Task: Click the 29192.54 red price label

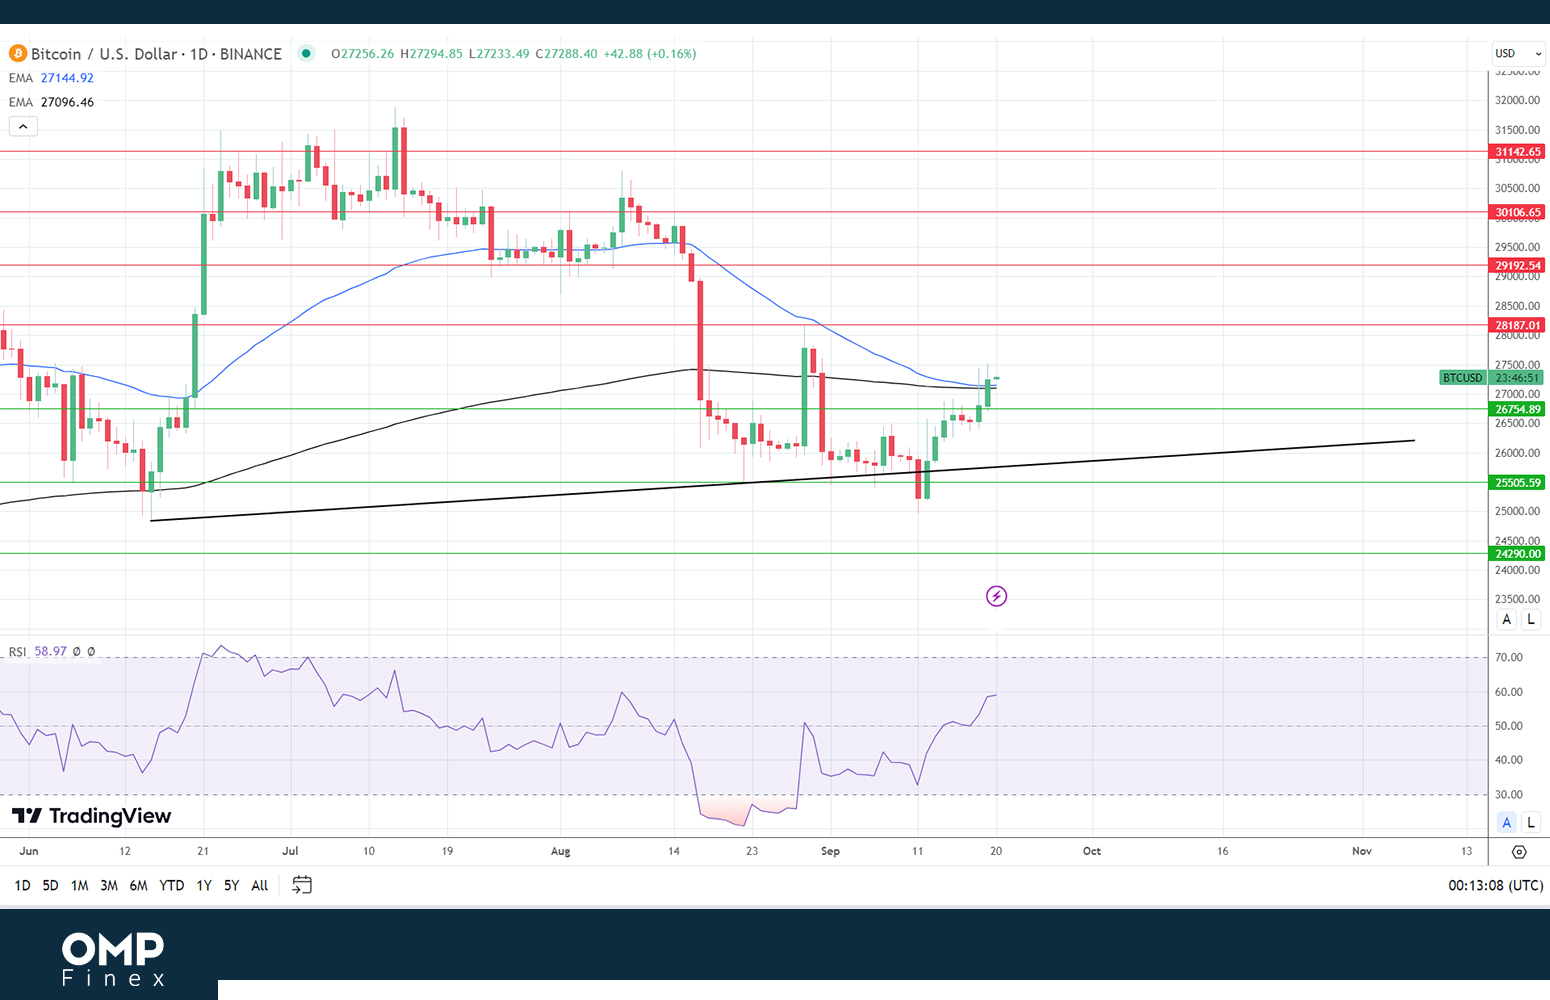Action: pyautogui.click(x=1518, y=266)
